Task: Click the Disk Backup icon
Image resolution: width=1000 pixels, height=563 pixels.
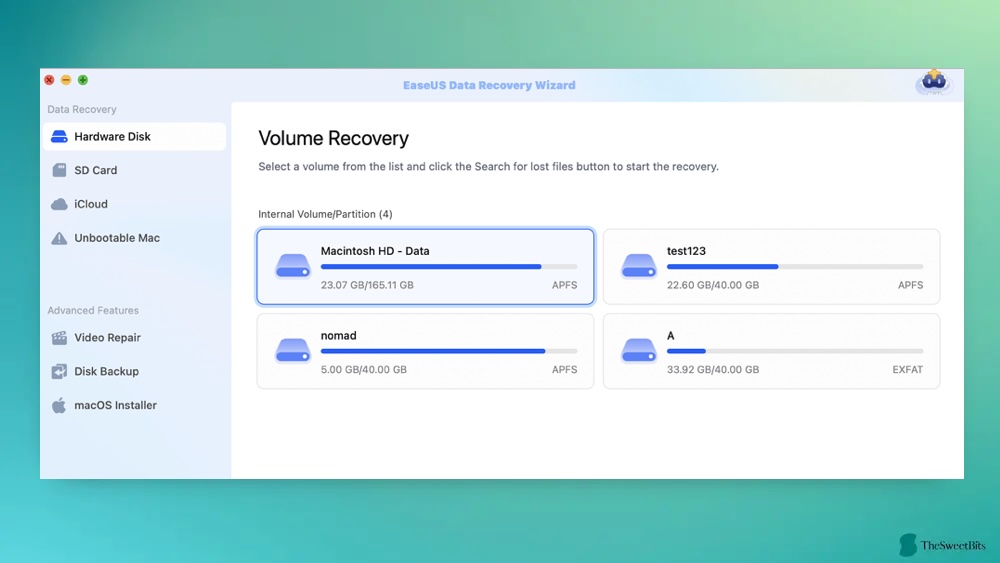Action: tap(59, 372)
